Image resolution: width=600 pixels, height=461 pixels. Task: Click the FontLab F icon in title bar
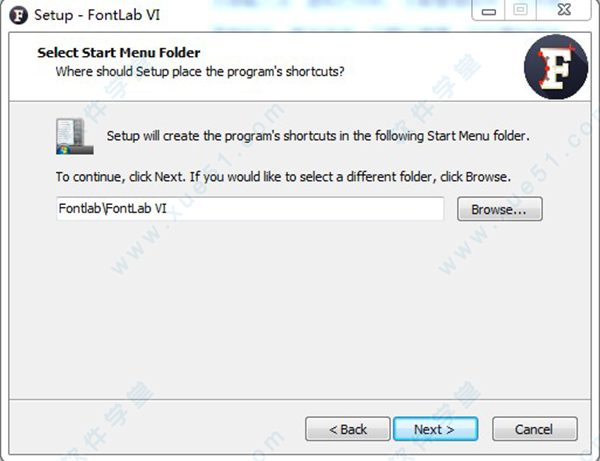click(x=19, y=15)
